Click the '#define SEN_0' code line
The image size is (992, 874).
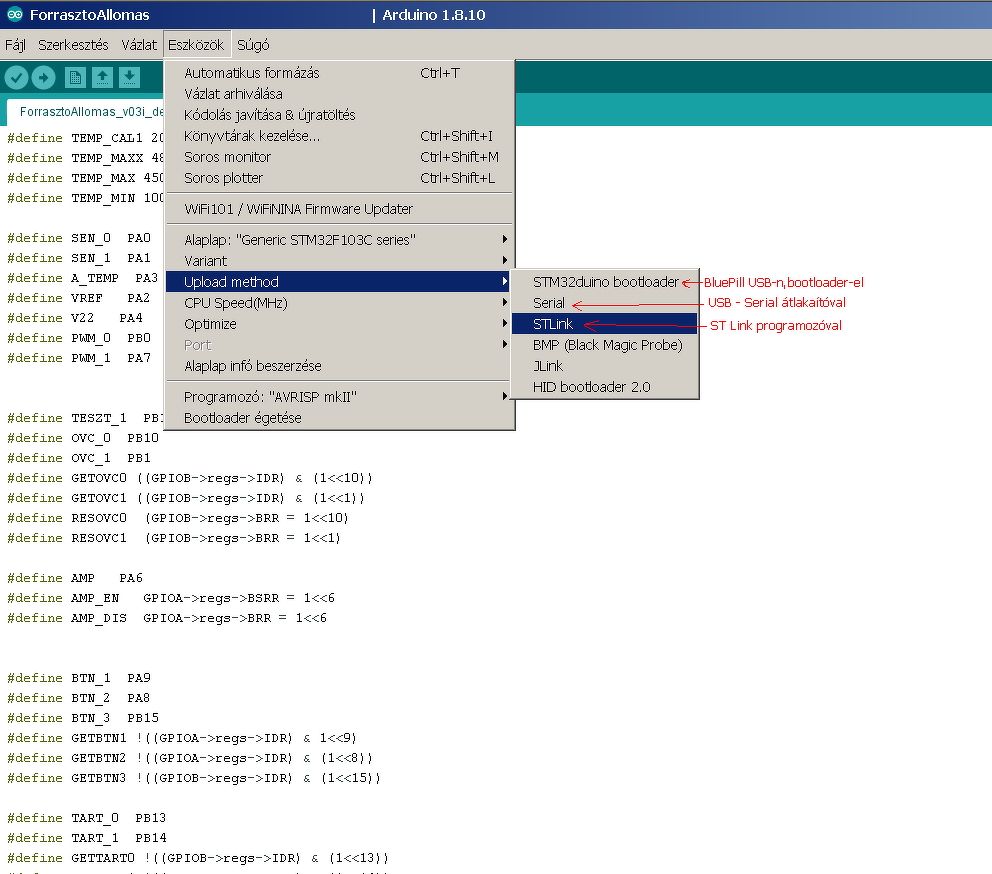pyautogui.click(x=79, y=238)
